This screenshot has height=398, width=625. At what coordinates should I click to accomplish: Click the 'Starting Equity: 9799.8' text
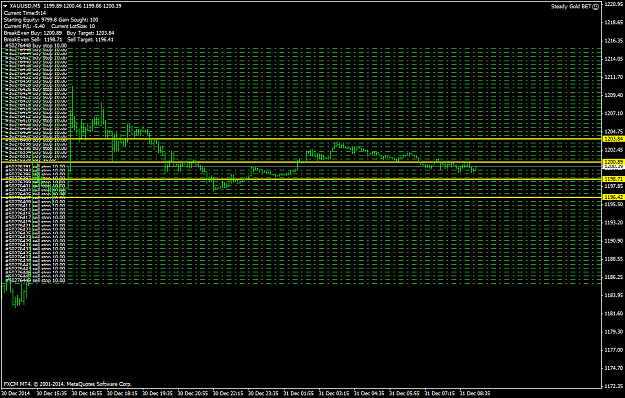[x=30, y=20]
